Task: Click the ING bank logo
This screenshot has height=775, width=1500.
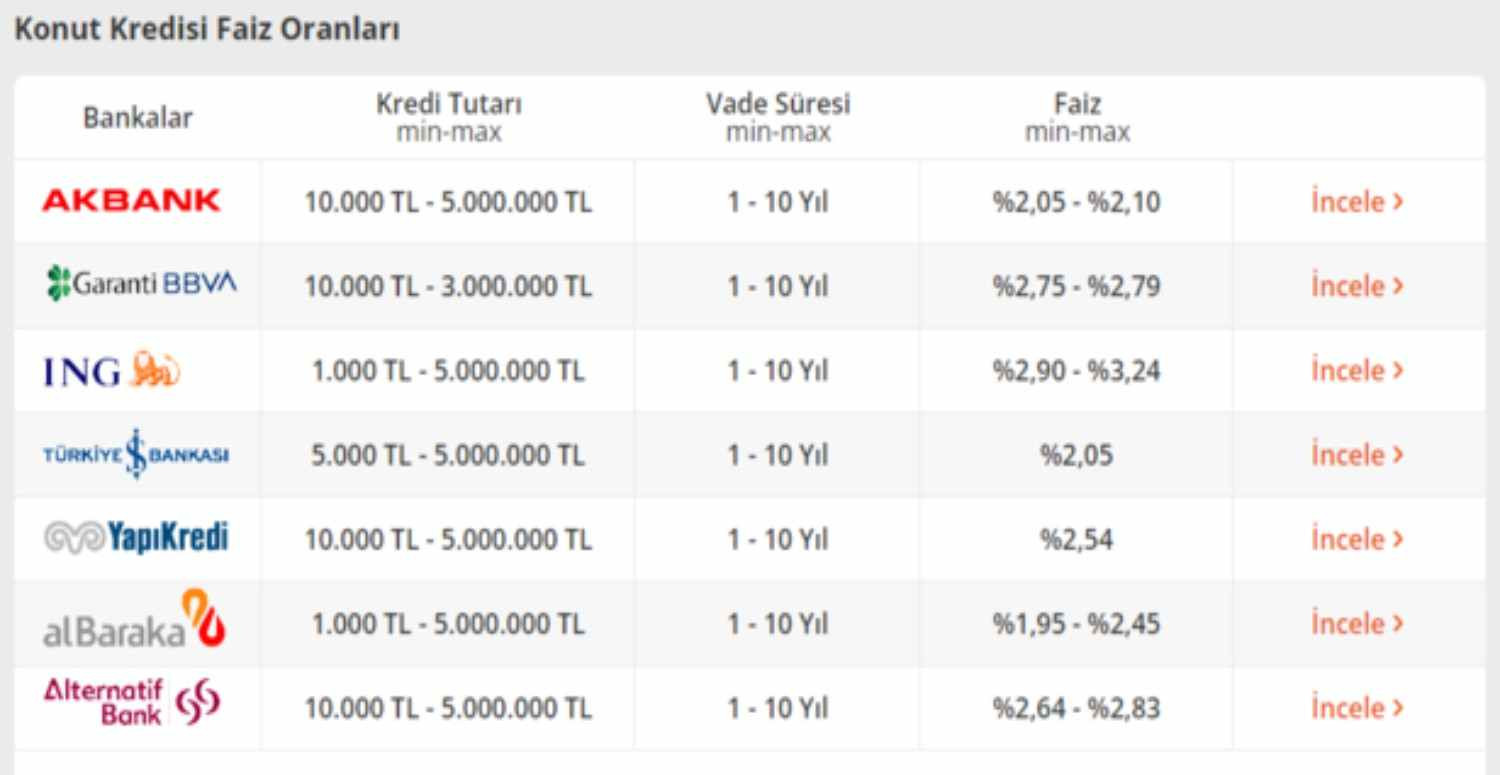Action: pyautogui.click(x=112, y=370)
